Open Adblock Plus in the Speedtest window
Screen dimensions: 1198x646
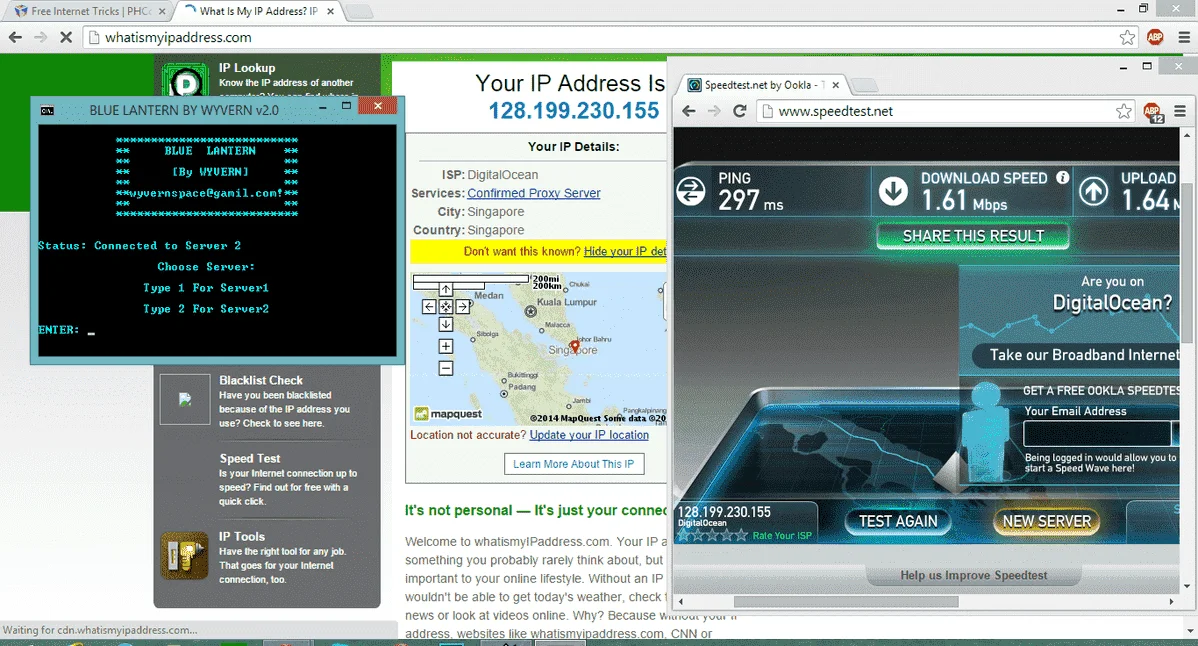(x=1152, y=112)
